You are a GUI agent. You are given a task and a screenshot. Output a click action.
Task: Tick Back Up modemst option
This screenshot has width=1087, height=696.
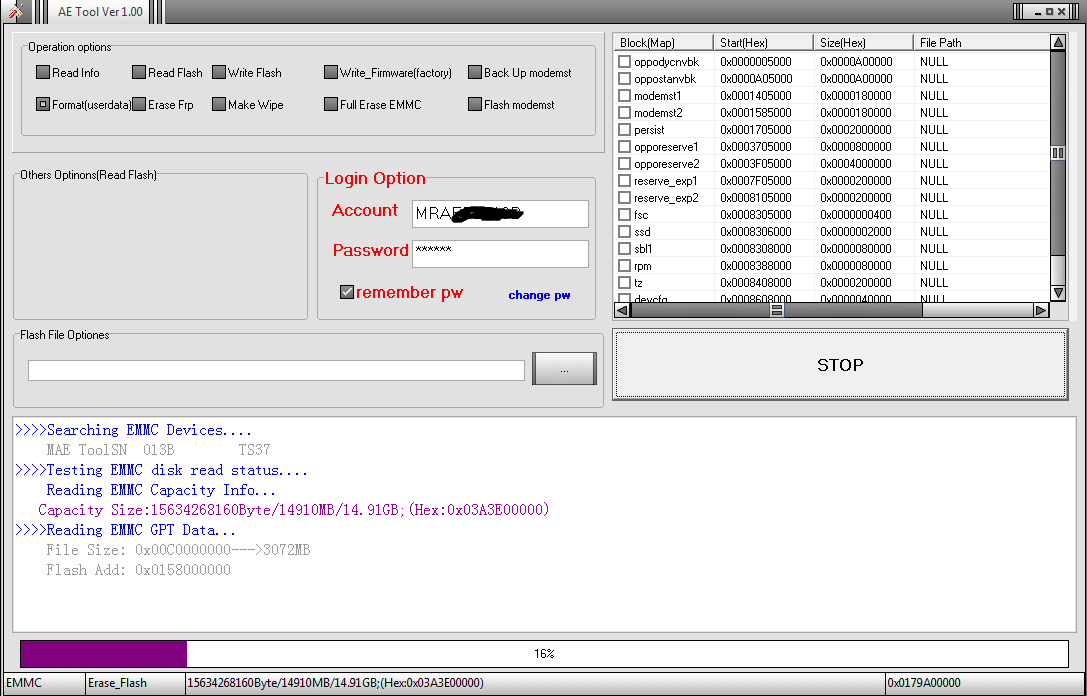[475, 72]
